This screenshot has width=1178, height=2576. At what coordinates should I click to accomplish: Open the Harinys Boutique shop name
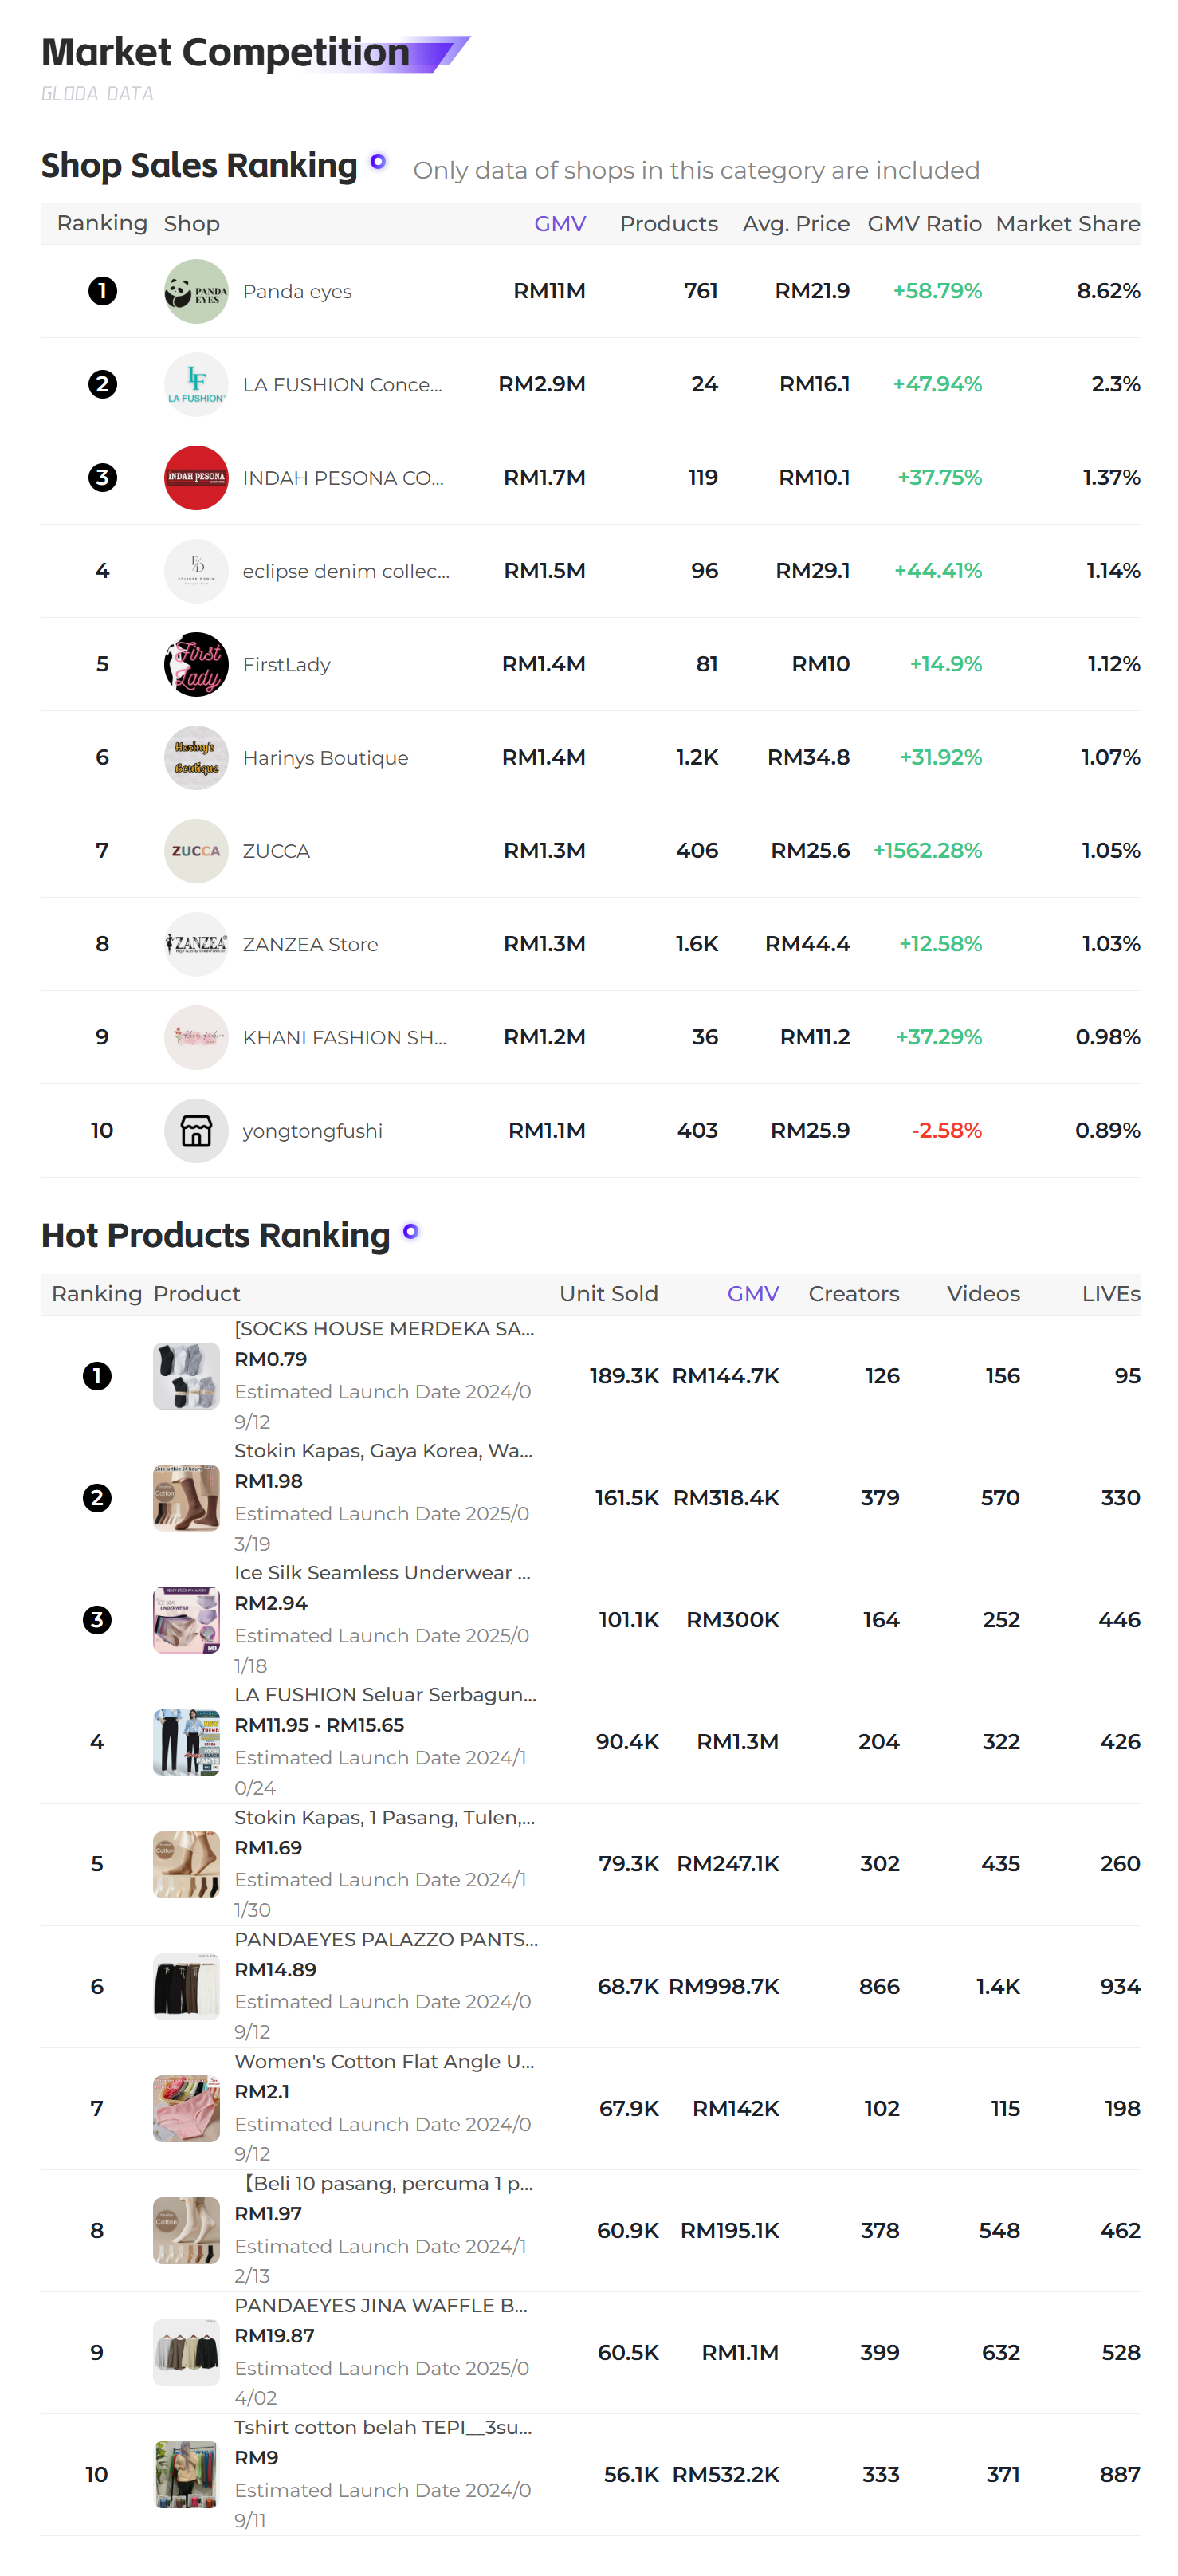click(x=325, y=758)
